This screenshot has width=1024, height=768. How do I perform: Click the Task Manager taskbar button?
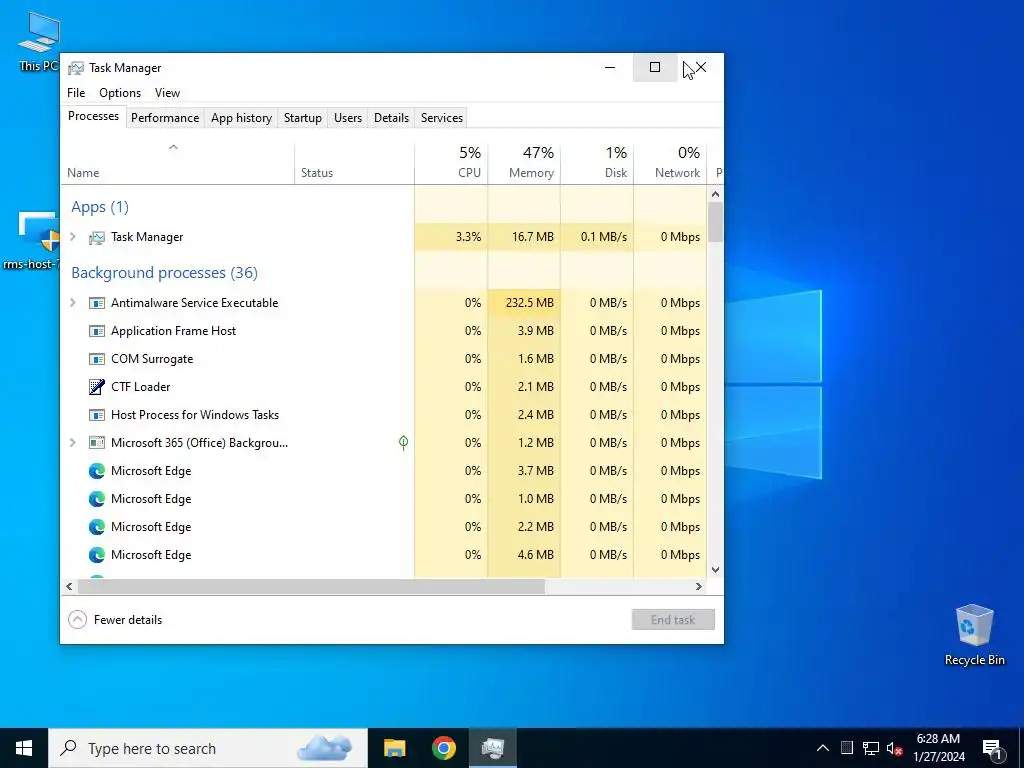(493, 748)
